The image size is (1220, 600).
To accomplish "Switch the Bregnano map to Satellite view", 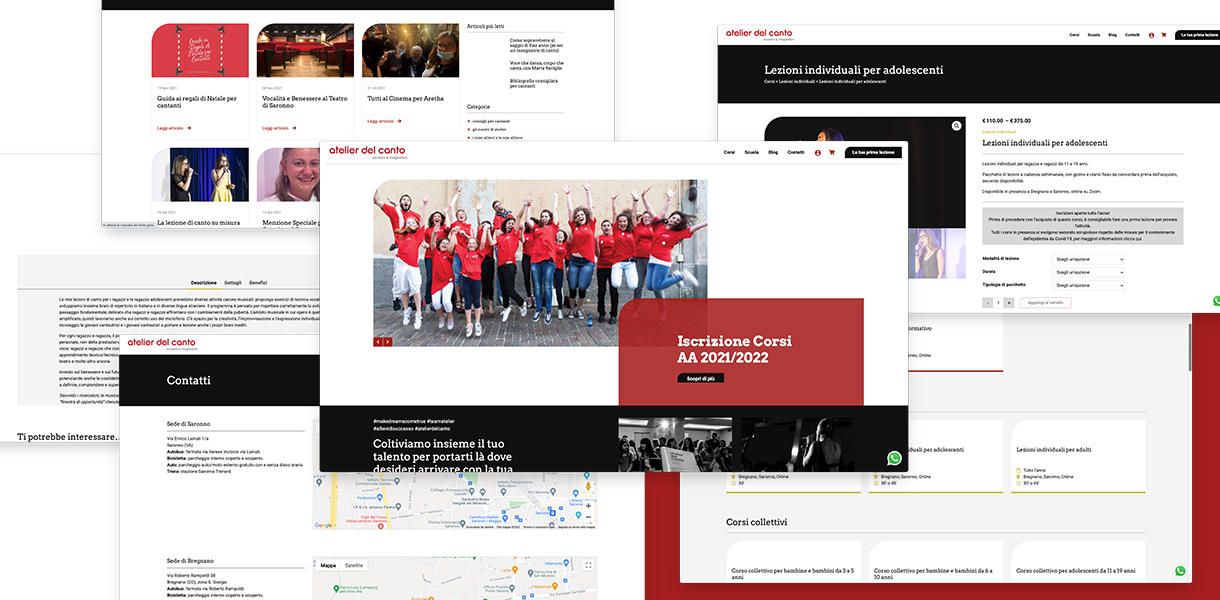I will coord(354,566).
